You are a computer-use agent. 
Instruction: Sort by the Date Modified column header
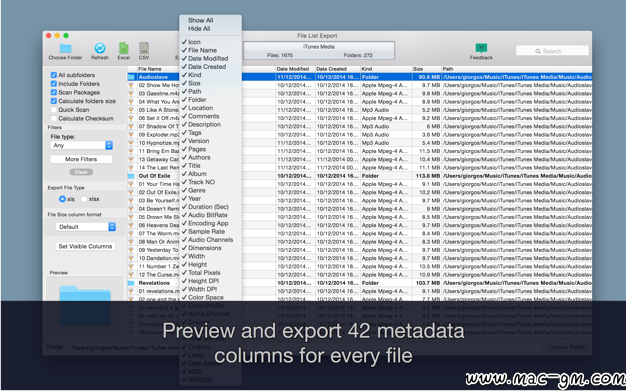[295, 69]
